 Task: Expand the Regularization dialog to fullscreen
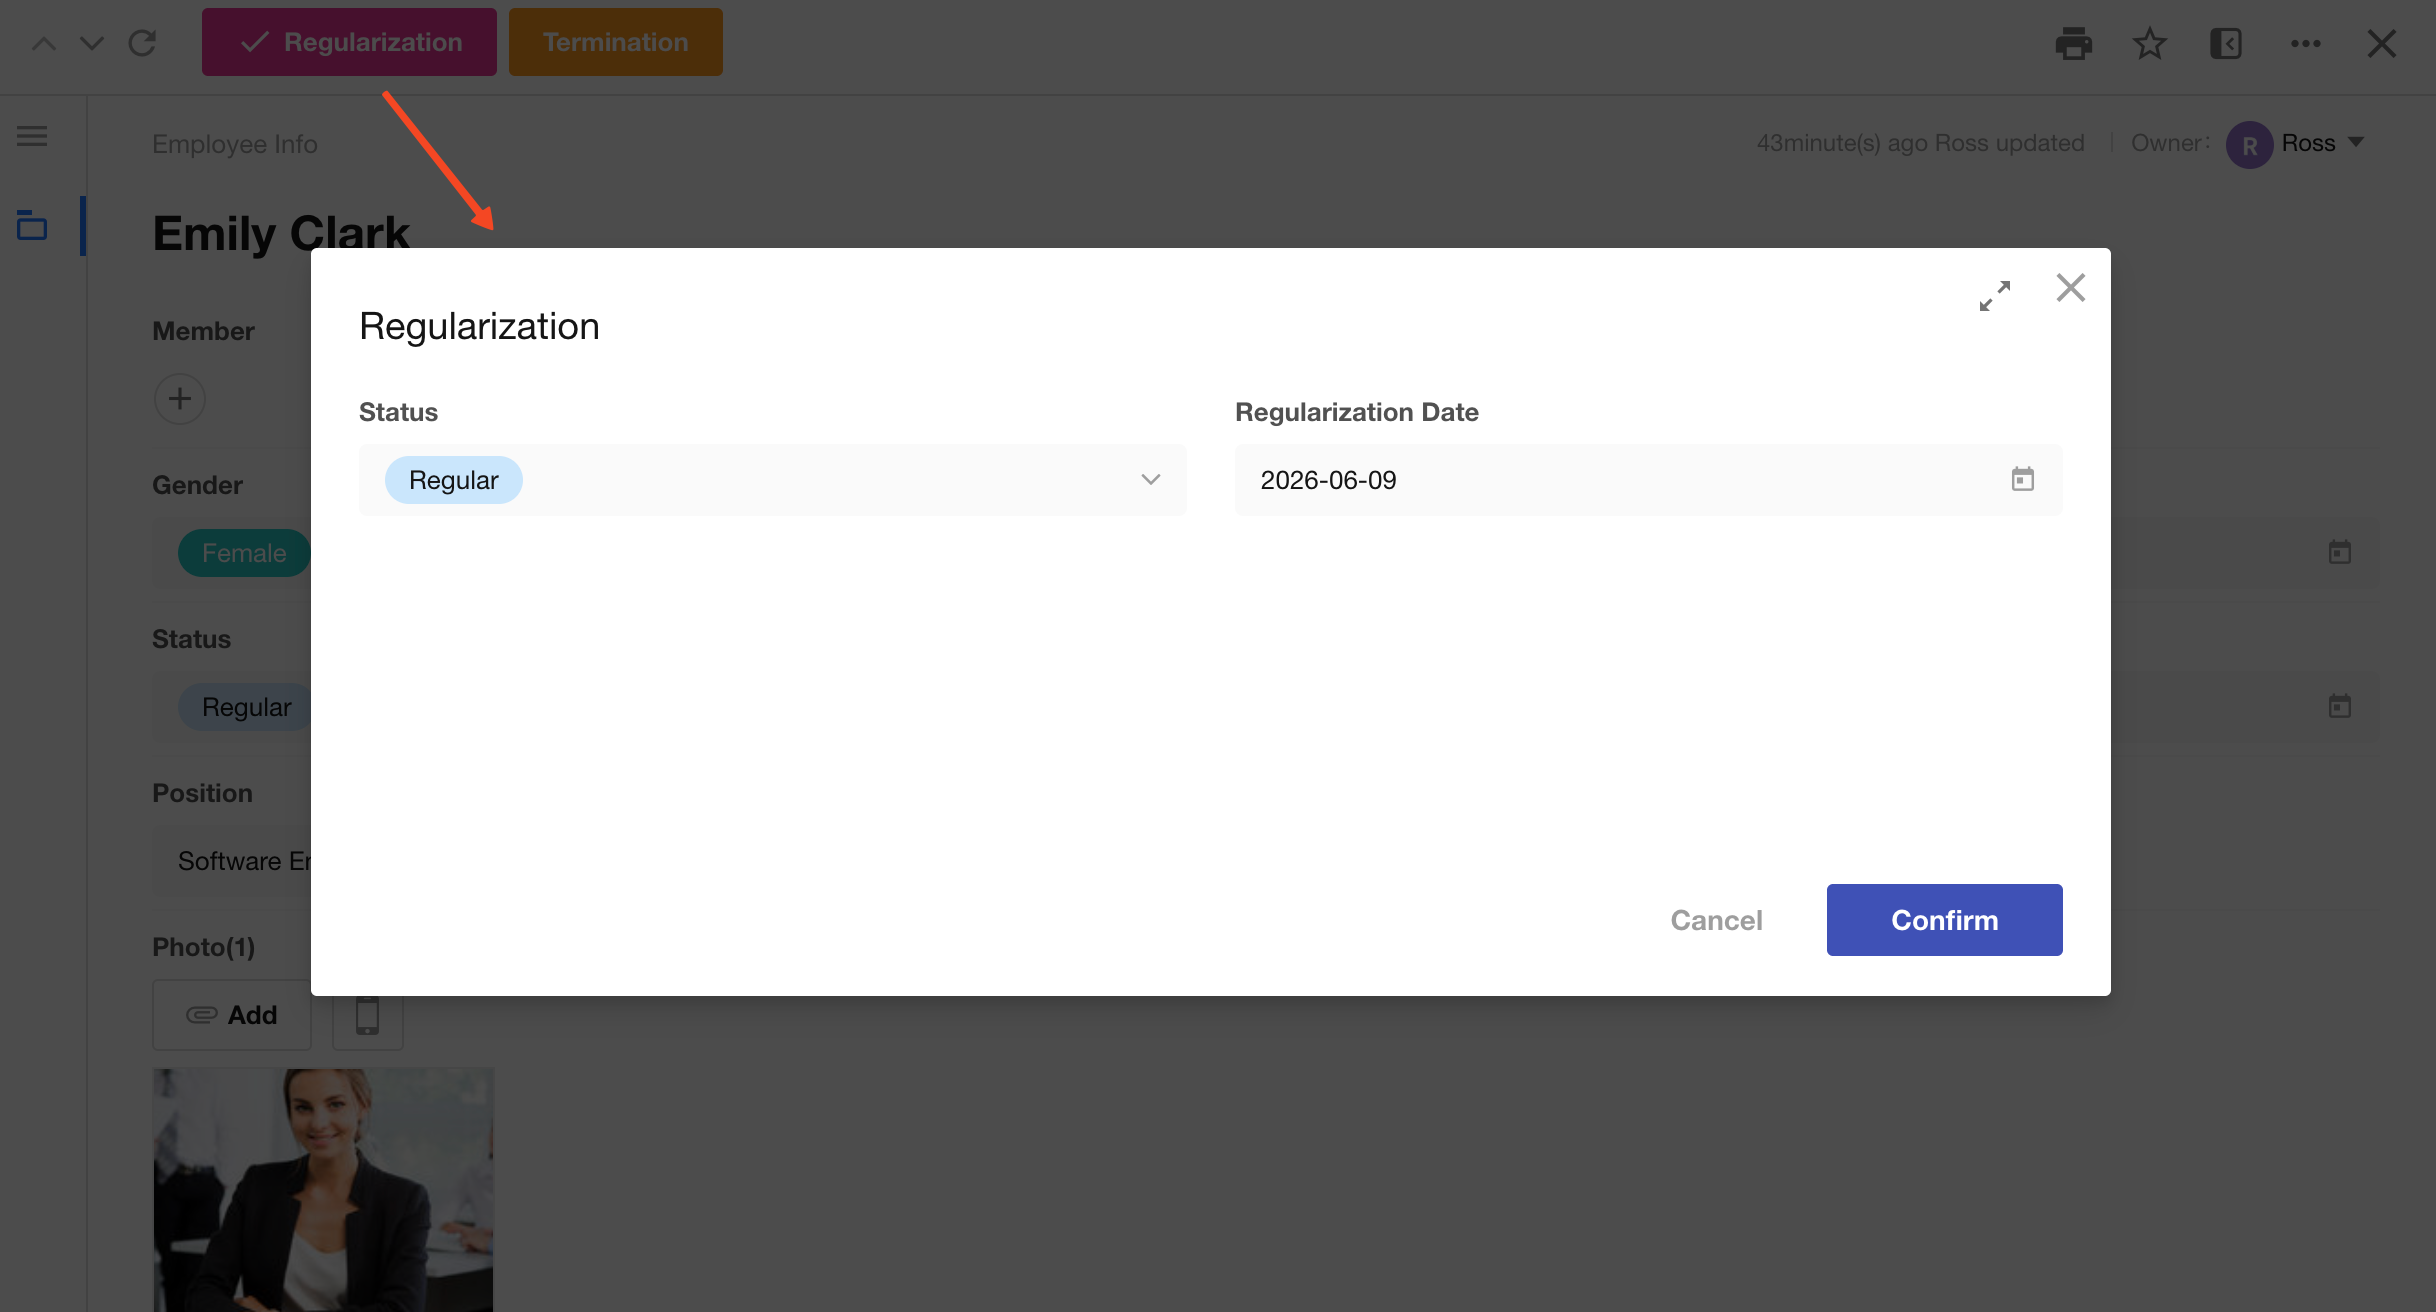click(1995, 295)
